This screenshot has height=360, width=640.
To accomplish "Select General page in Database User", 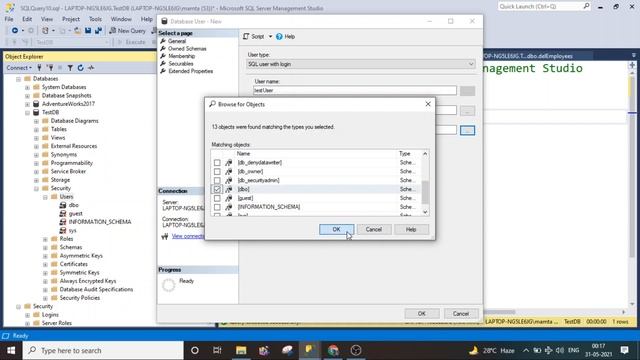I will [x=177, y=41].
